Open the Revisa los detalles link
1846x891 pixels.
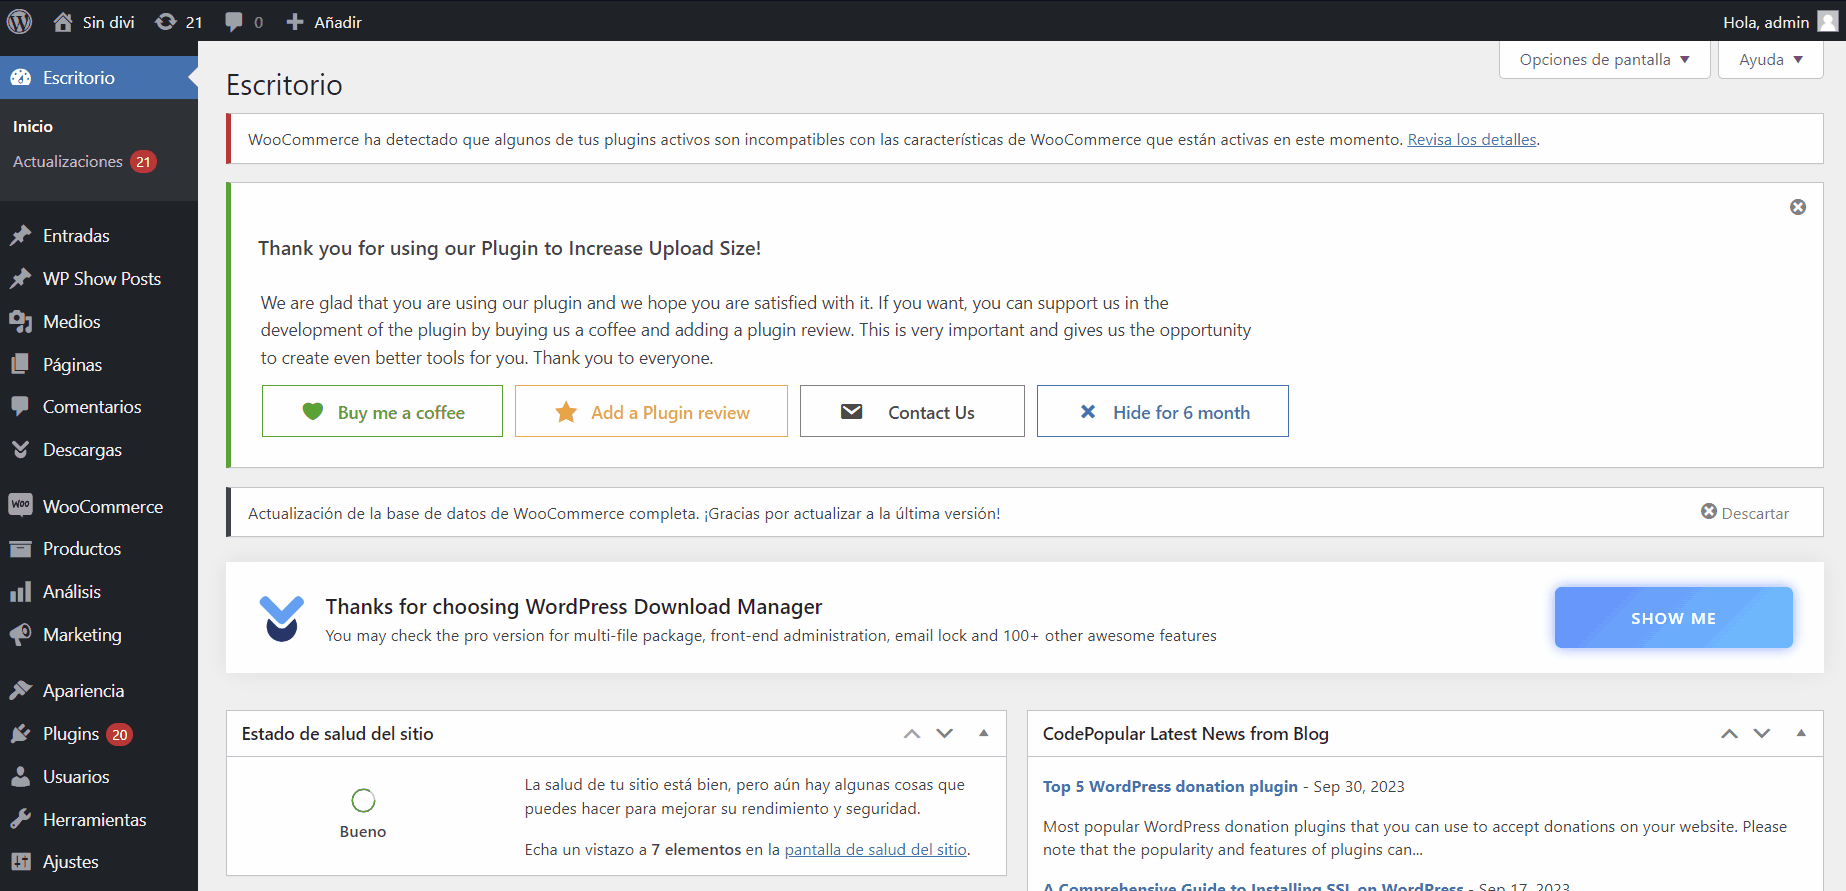click(x=1471, y=140)
